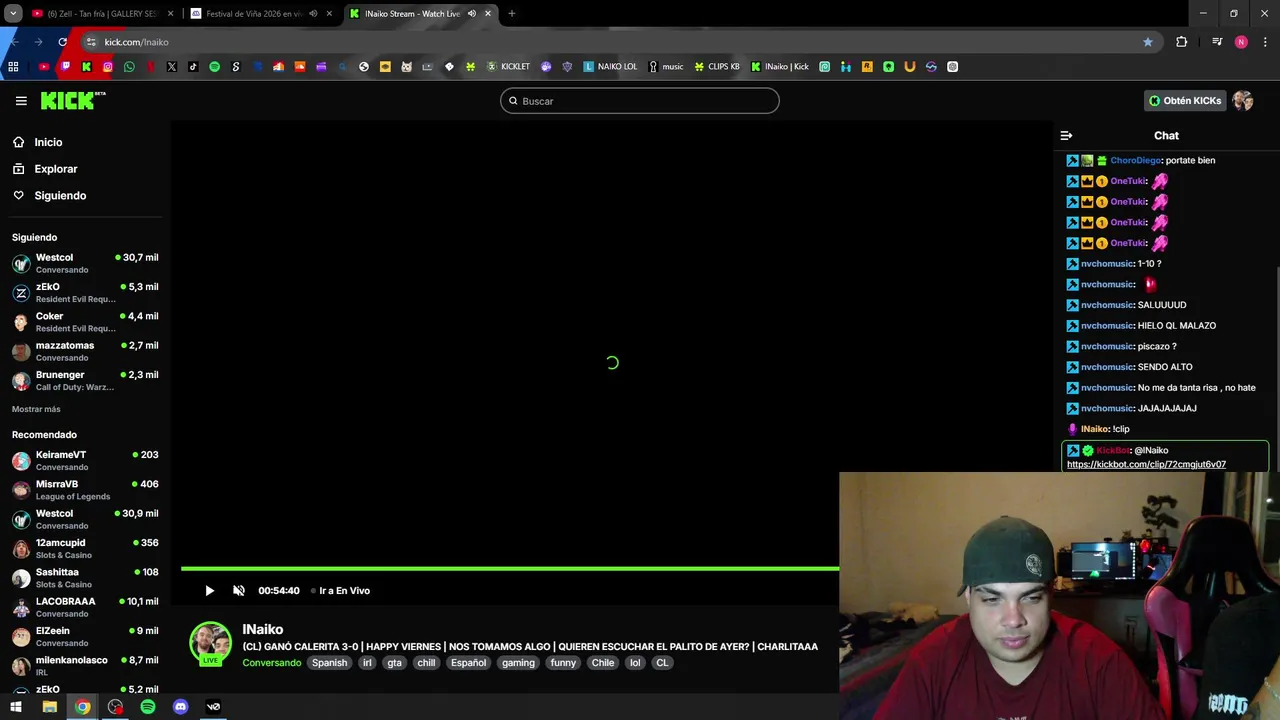Play the paused stream
1280x720 pixels.
point(209,591)
